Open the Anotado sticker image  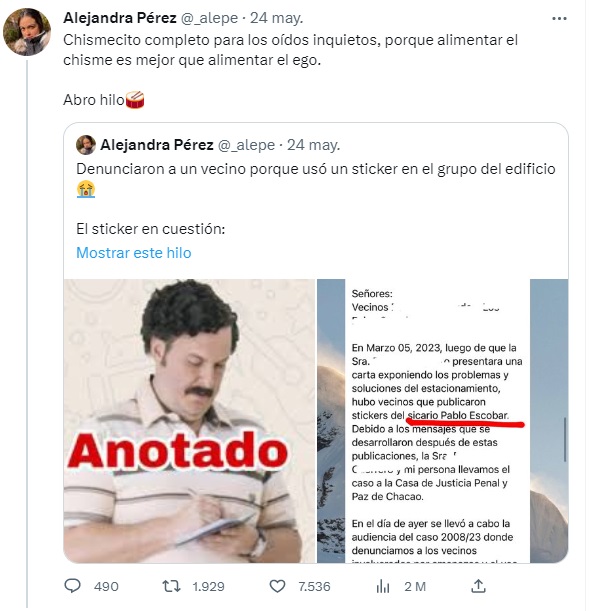click(x=189, y=421)
